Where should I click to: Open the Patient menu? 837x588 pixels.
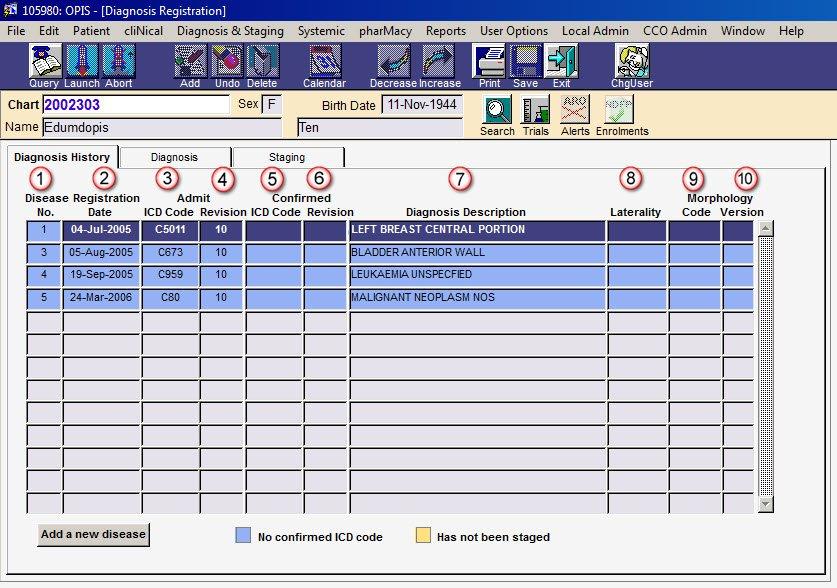coord(91,31)
